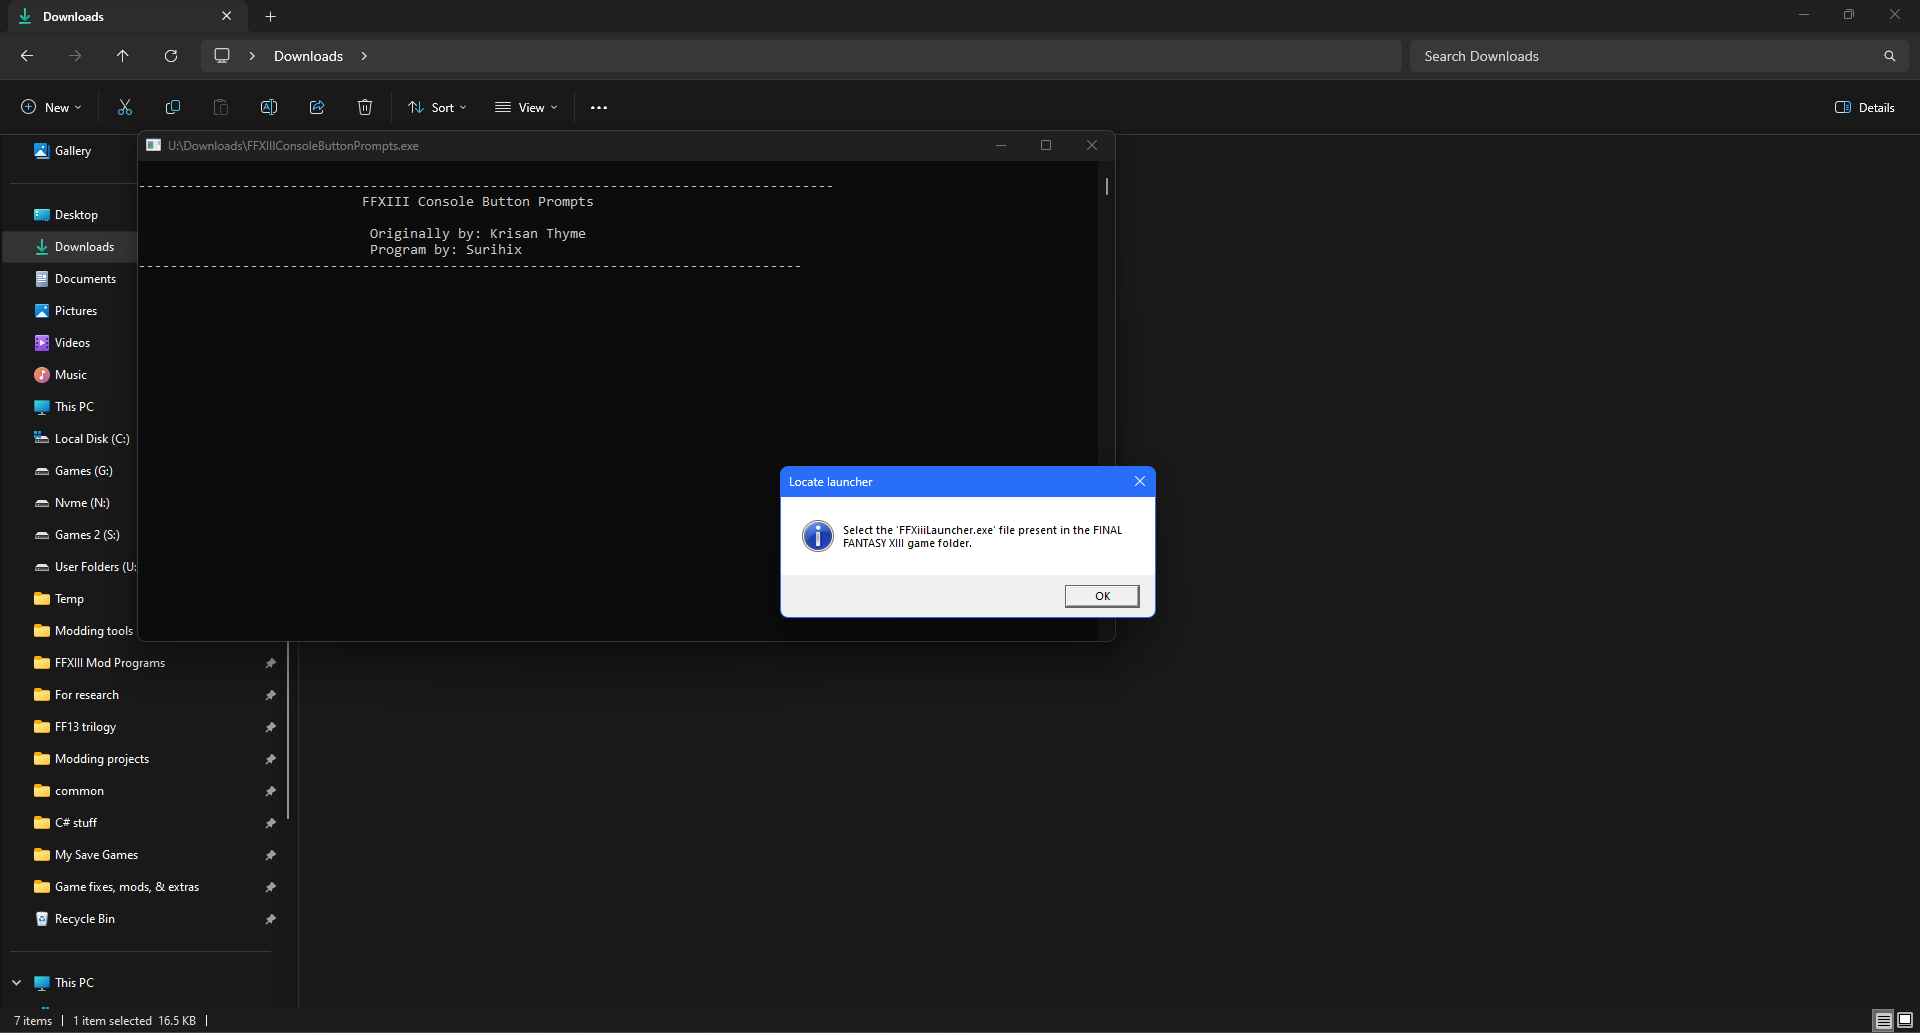Collapse the This PC tree node
Viewport: 1920px width, 1033px height.
(17, 983)
